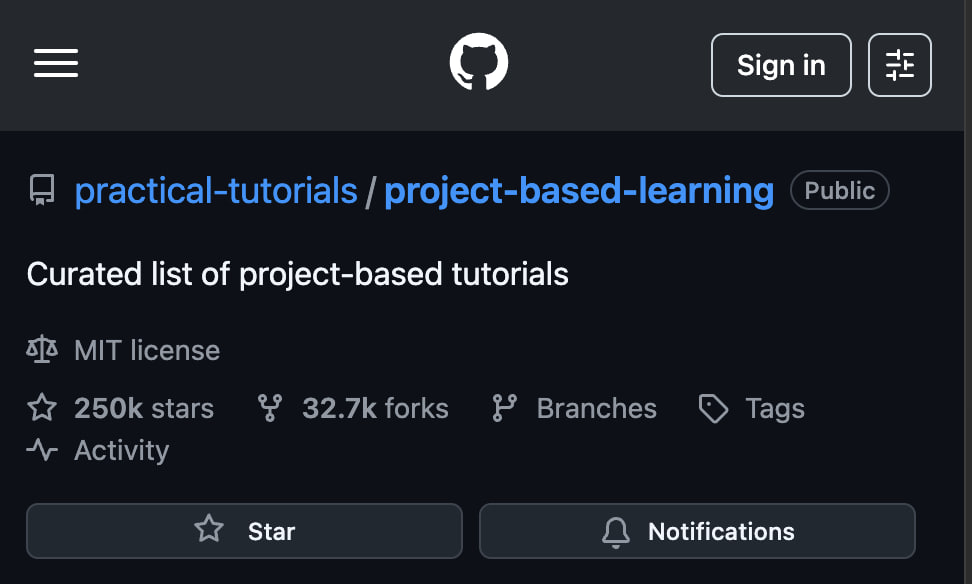
Task: Open the appearance settings sliders icon
Action: 899,65
